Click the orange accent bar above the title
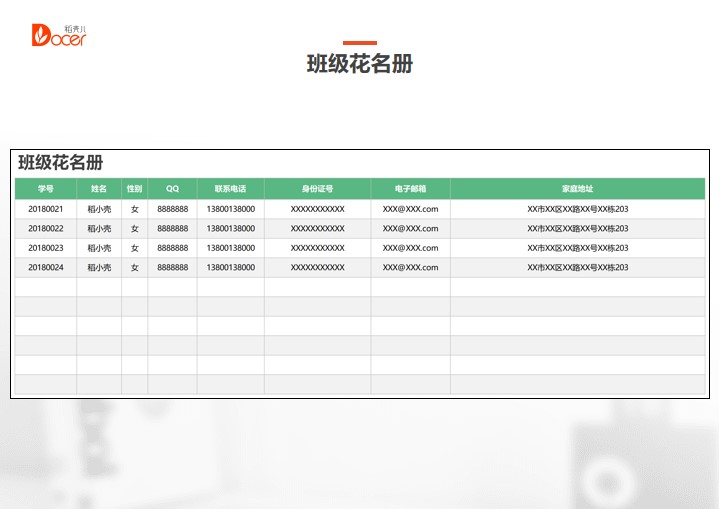The width and height of the screenshot is (720, 509). (x=359, y=43)
